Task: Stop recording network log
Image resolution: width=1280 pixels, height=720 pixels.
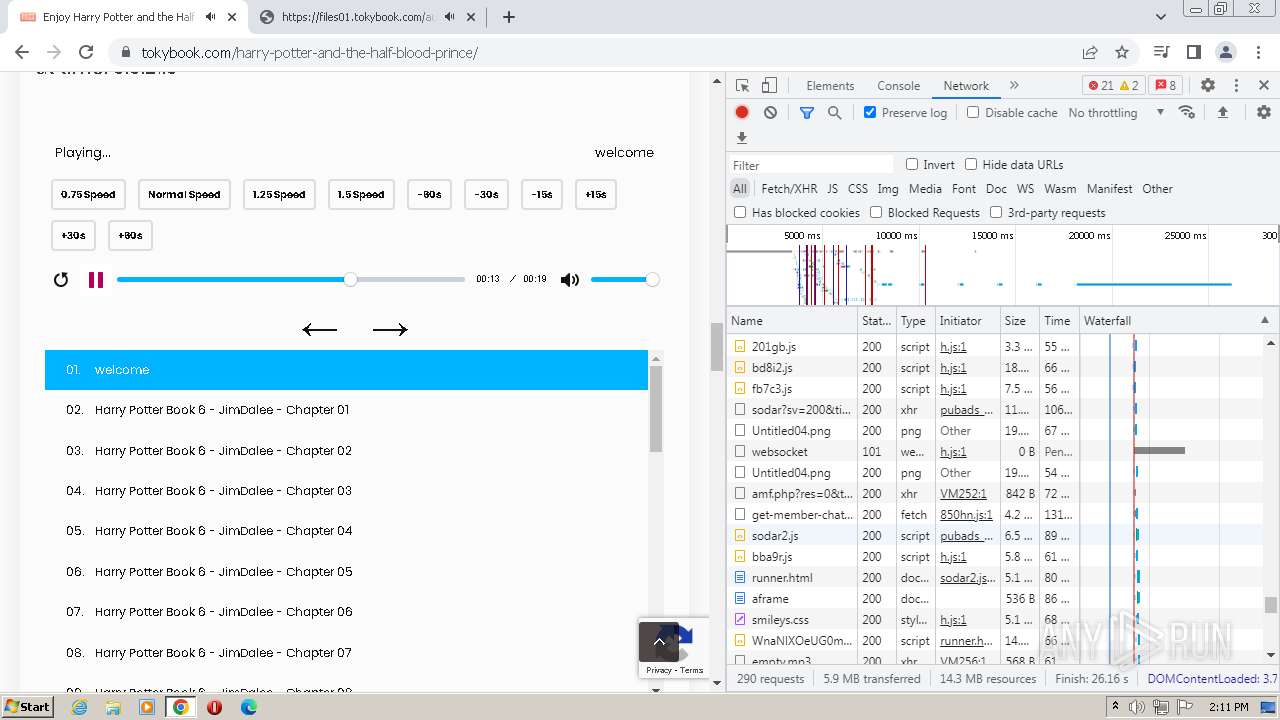Action: click(x=742, y=113)
